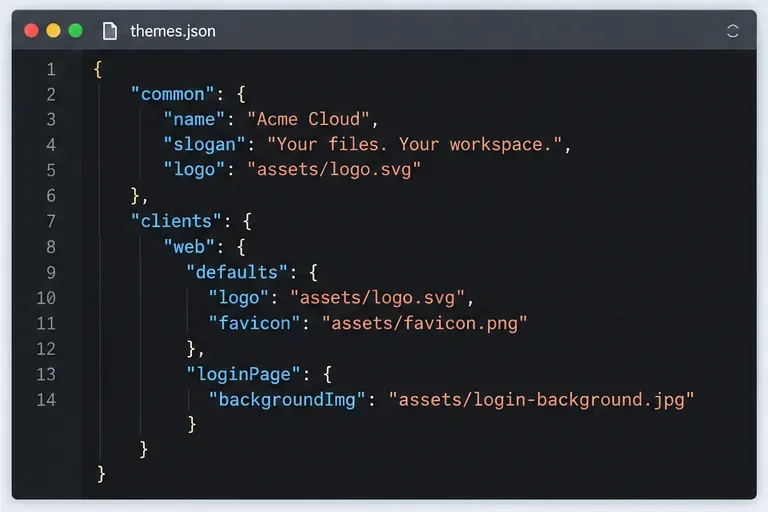Click the red close window button

(x=31, y=31)
